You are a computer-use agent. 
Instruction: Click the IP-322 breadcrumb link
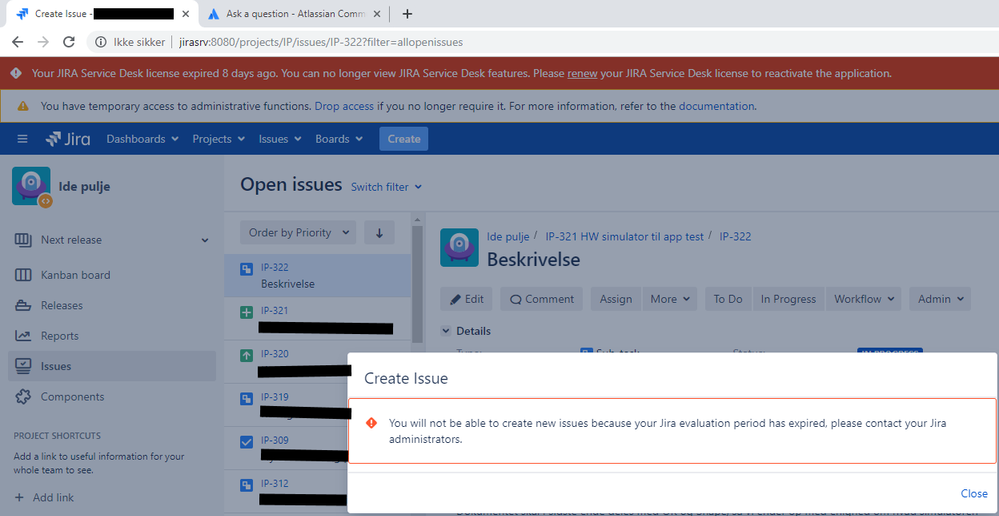click(735, 236)
